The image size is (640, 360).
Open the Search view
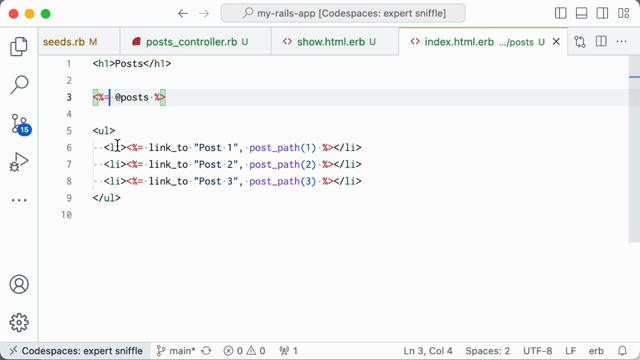click(x=19, y=85)
